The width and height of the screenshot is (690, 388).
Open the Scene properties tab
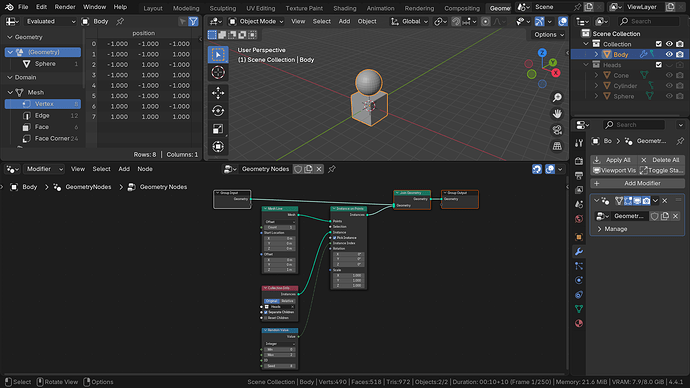[579, 205]
